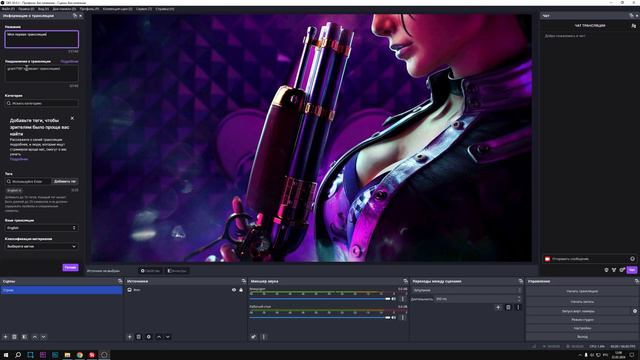Open source Properties button below preview

[x=150, y=271]
